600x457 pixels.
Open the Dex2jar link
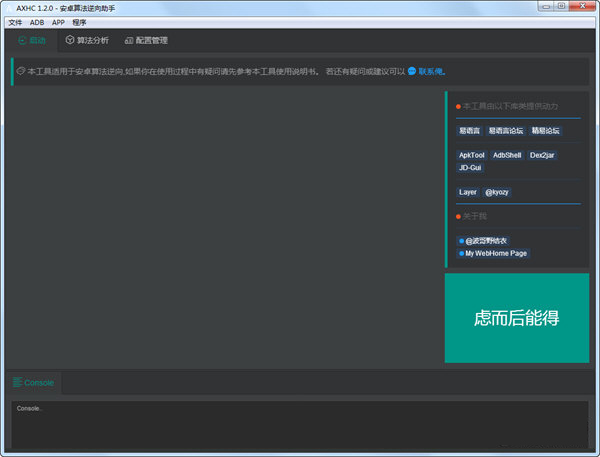click(543, 155)
